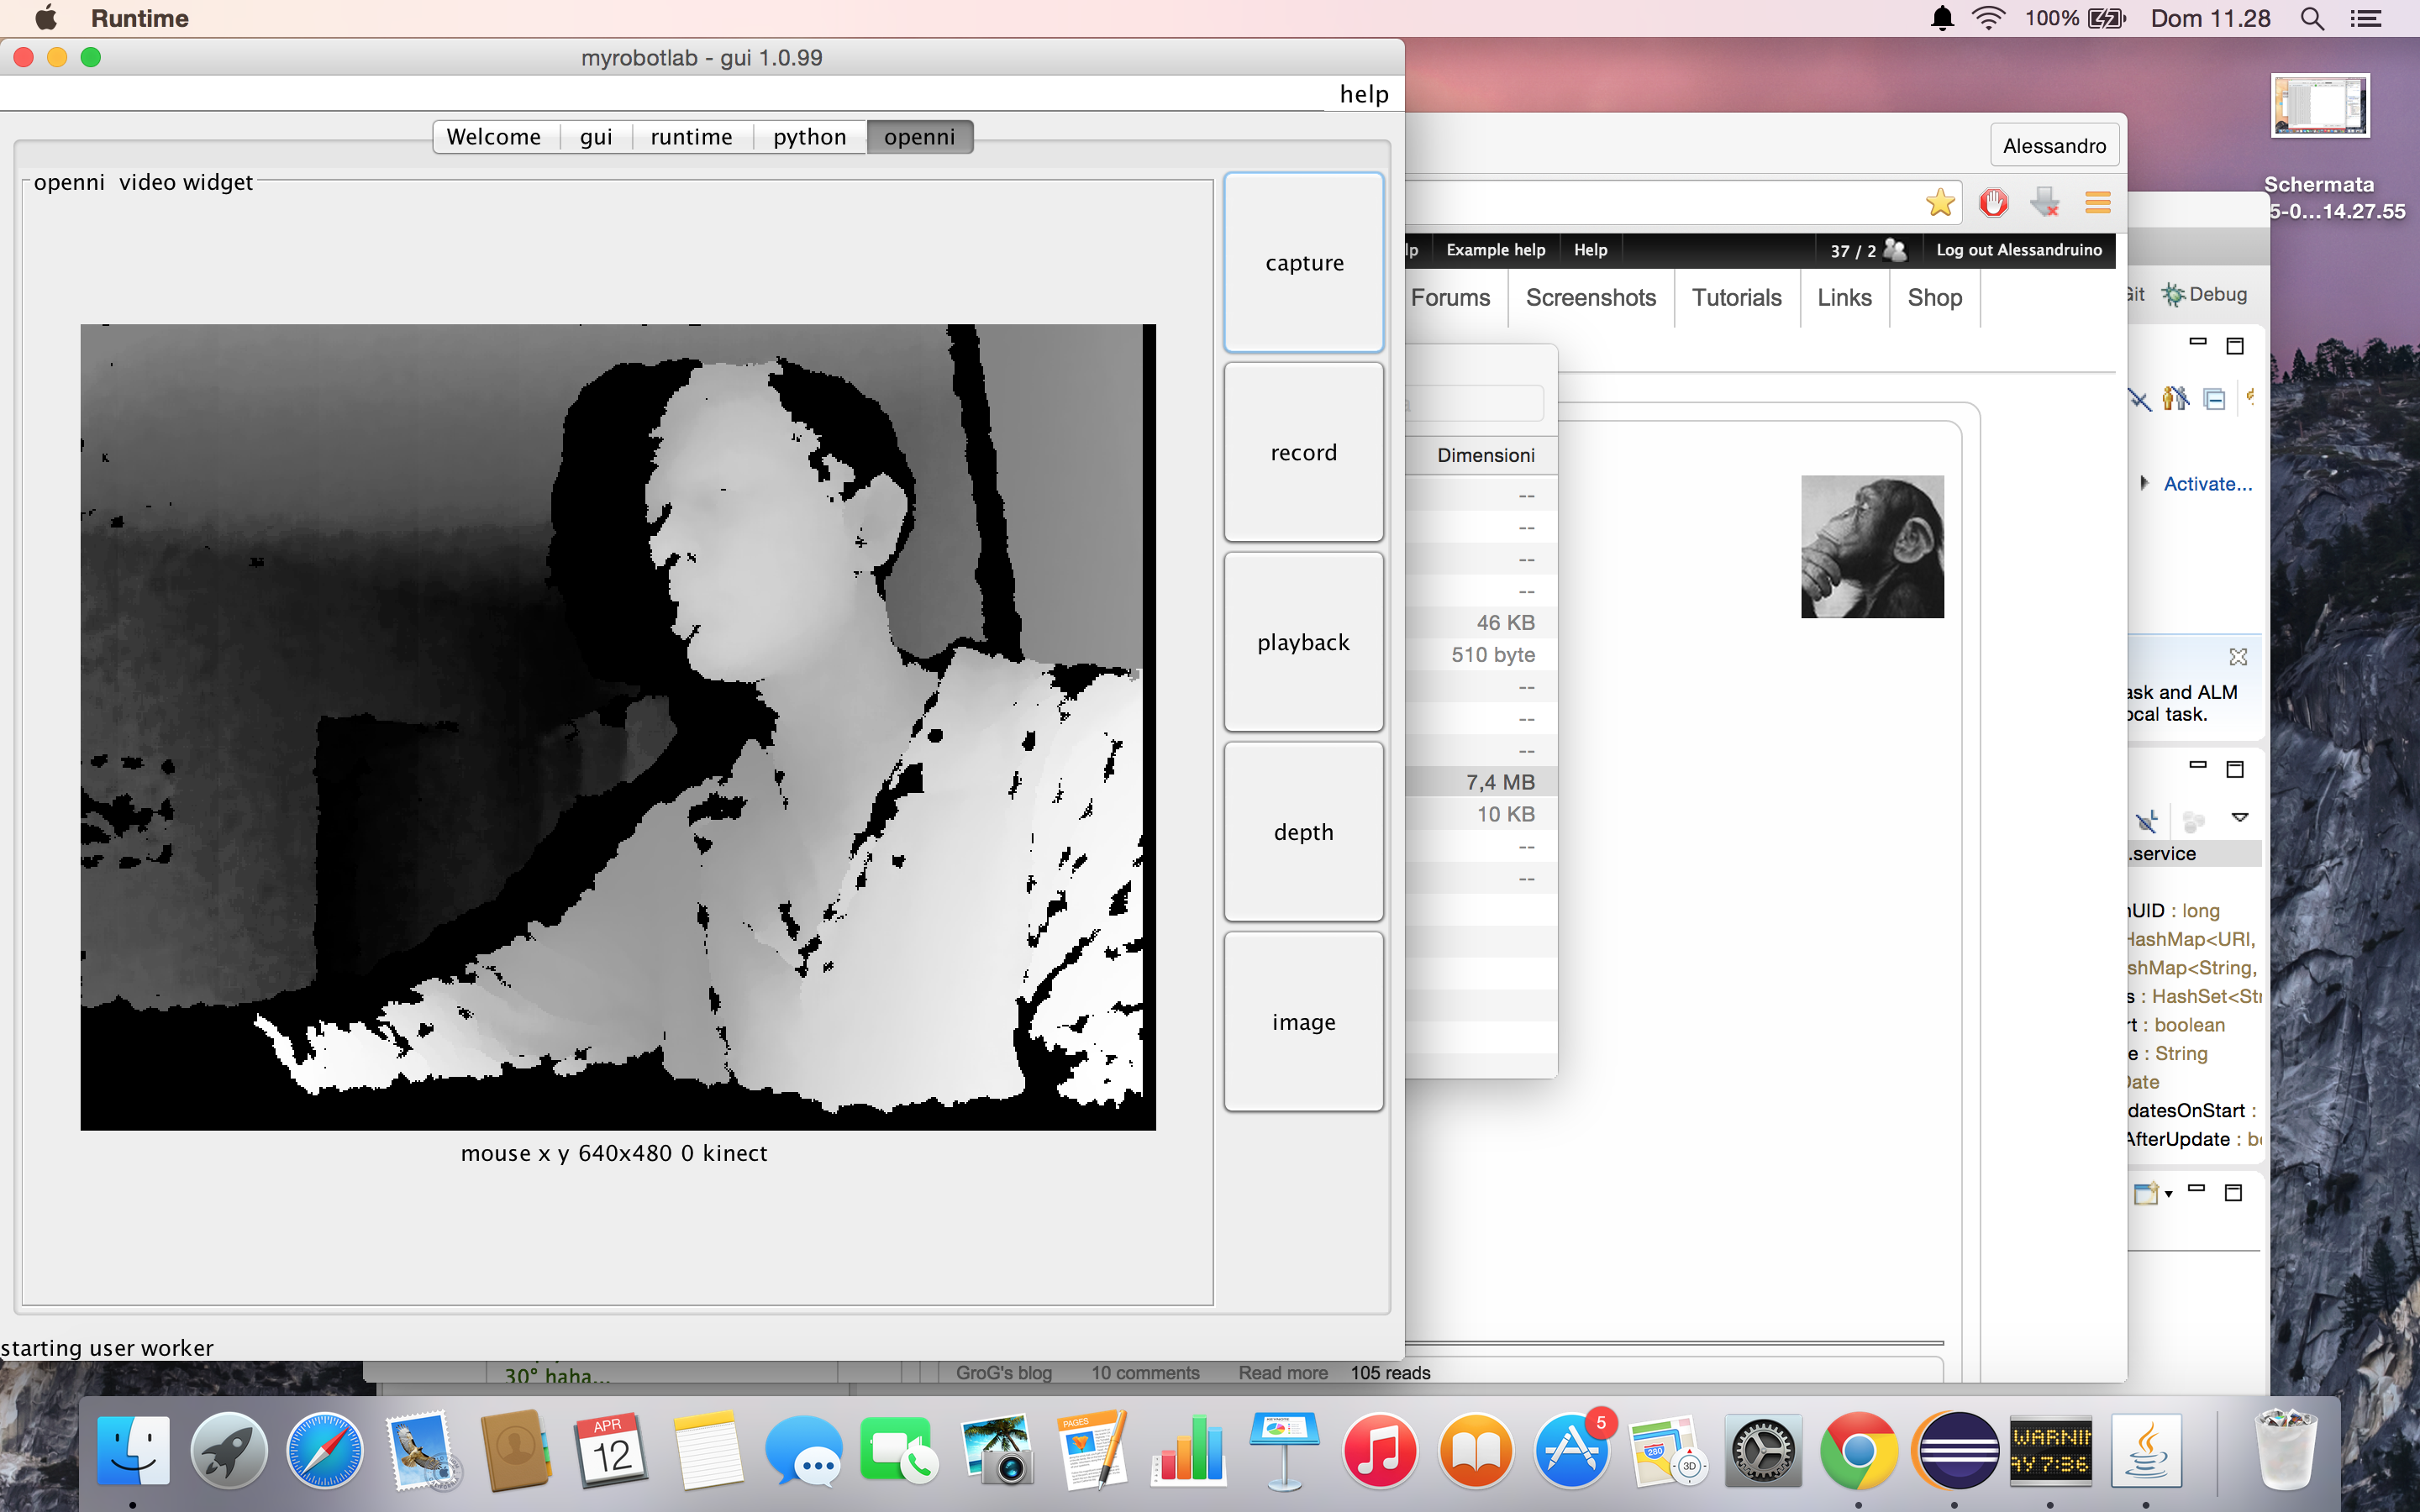The height and width of the screenshot is (1512, 2420).
Task: Click the playback button
Action: 1304,642
